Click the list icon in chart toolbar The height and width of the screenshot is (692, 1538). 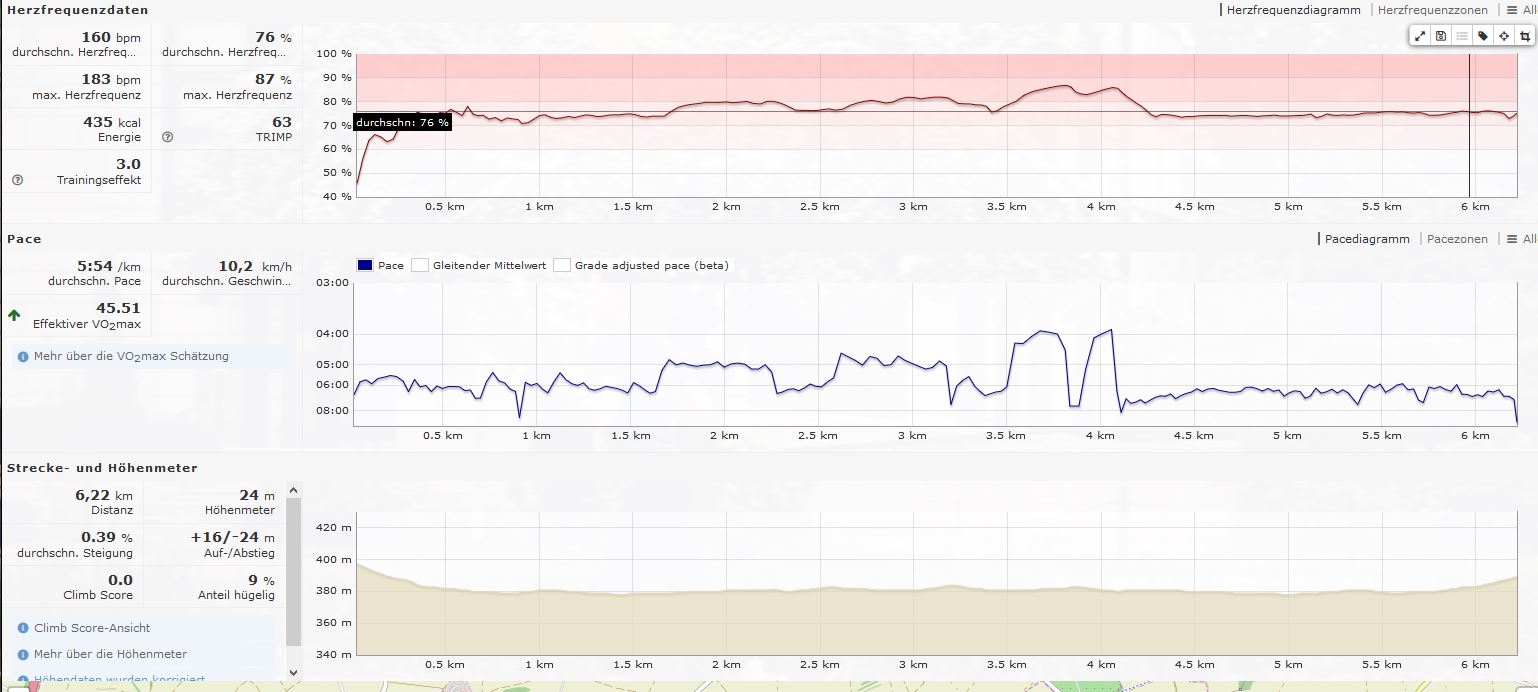[1462, 36]
